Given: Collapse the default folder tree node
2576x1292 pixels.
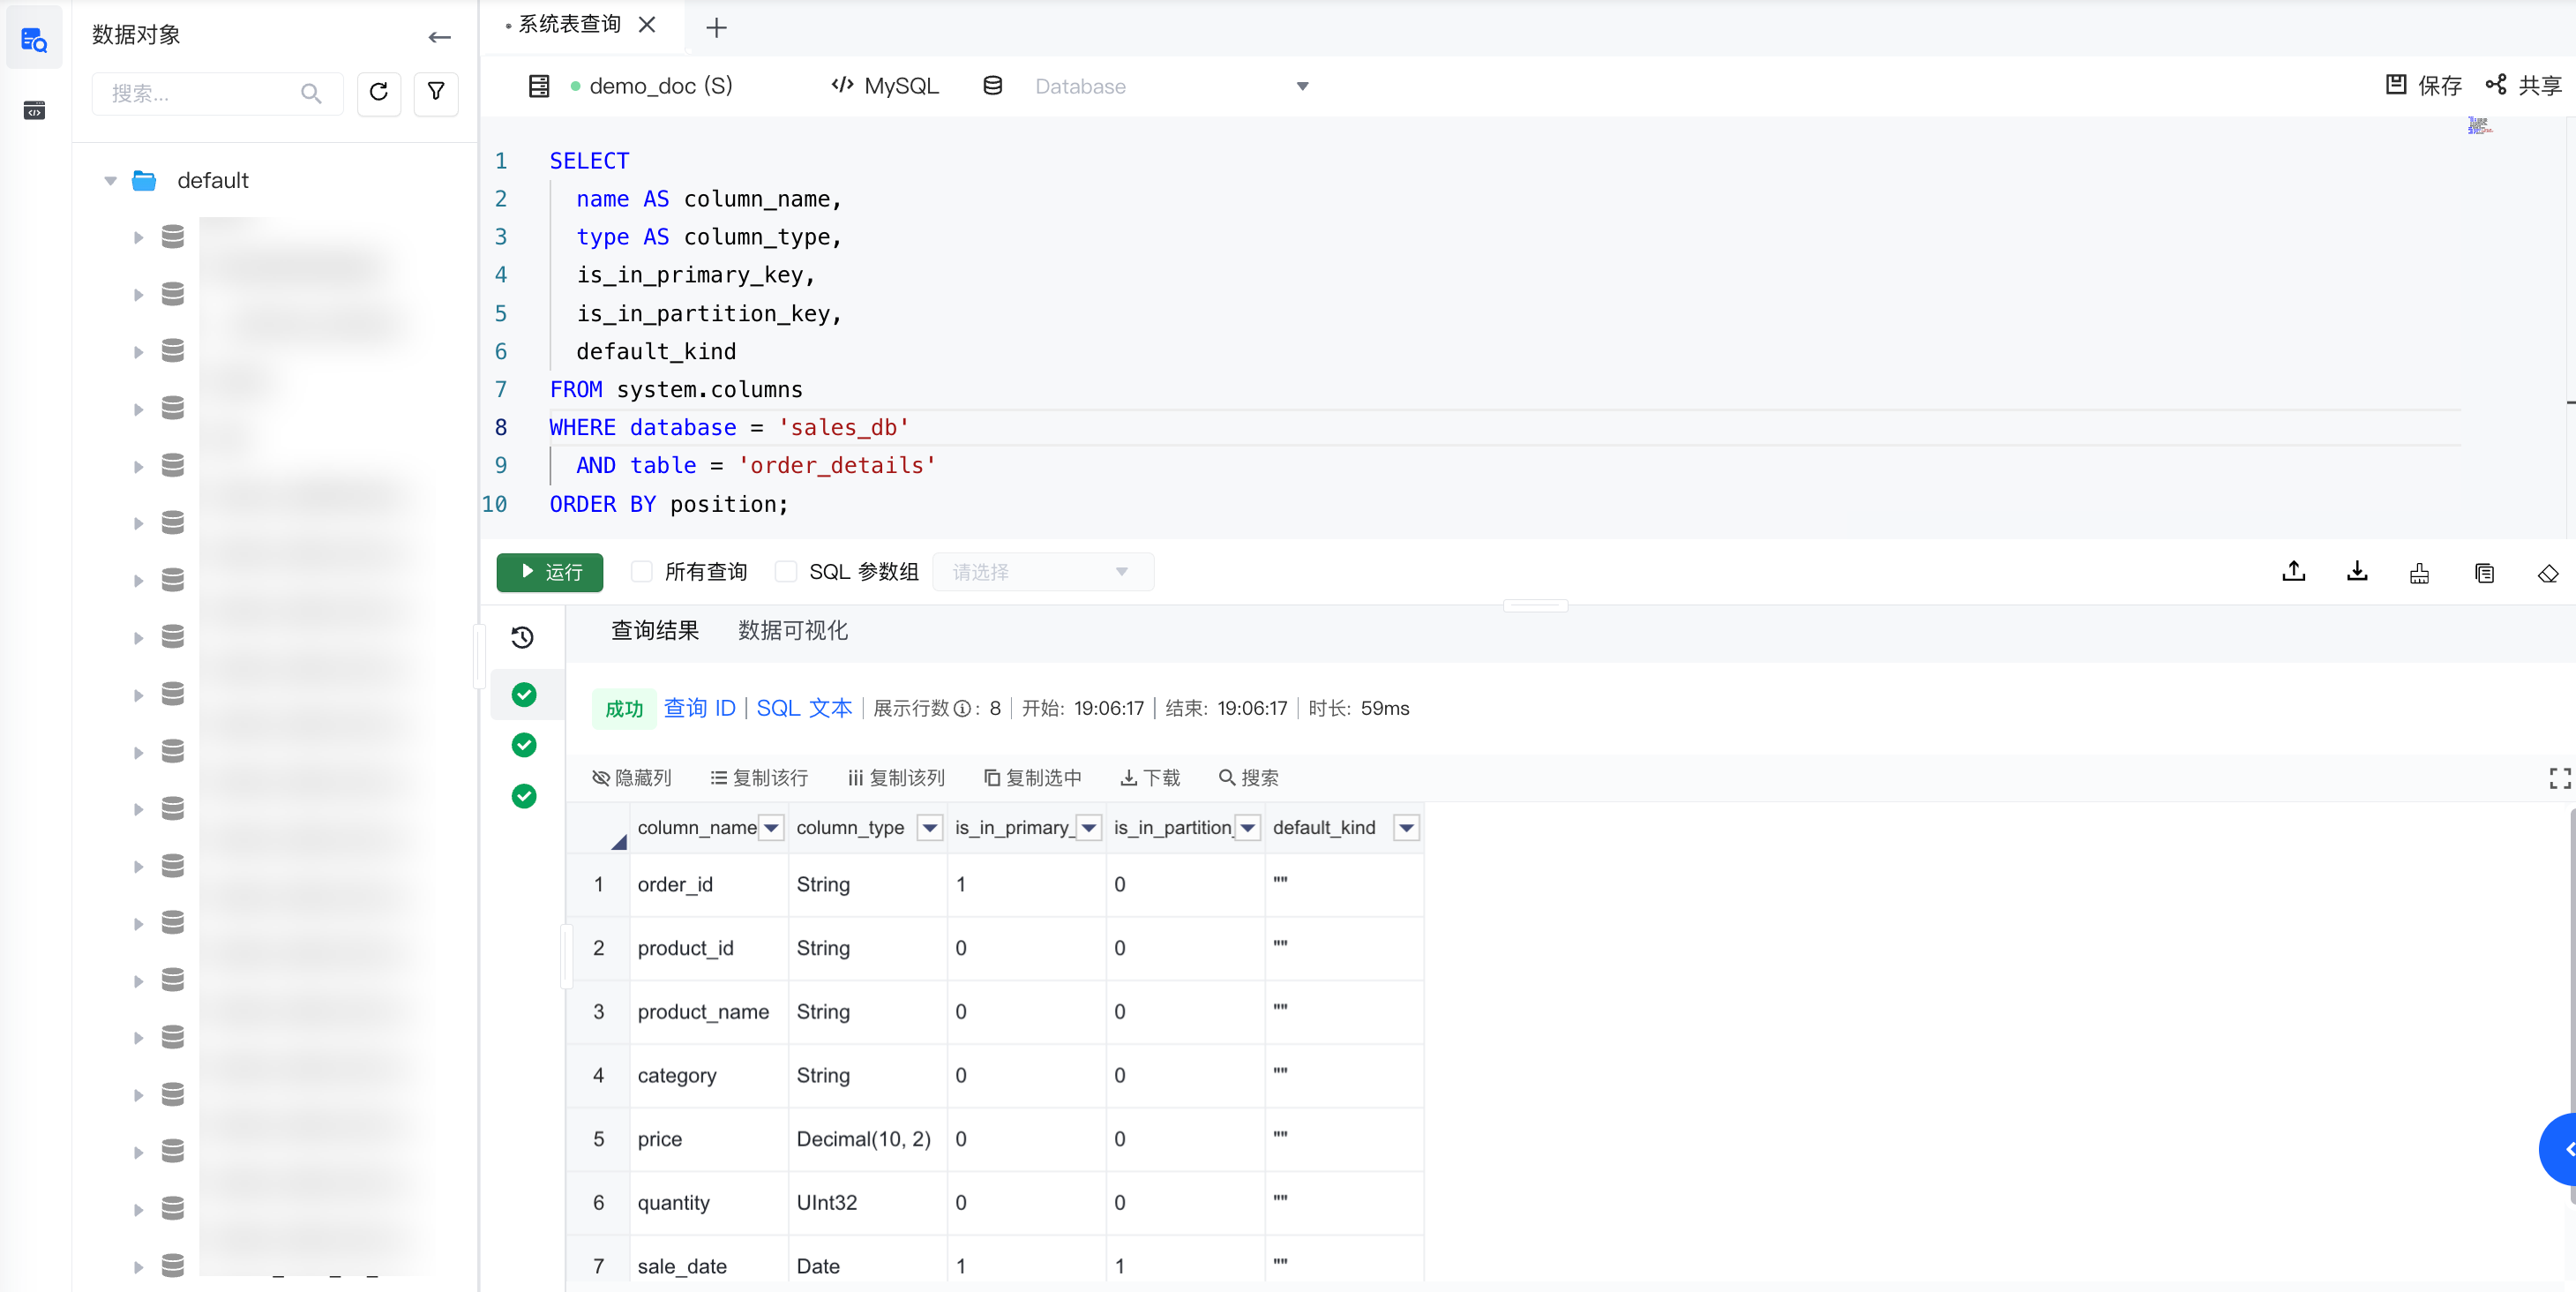Looking at the screenshot, I should pos(111,181).
